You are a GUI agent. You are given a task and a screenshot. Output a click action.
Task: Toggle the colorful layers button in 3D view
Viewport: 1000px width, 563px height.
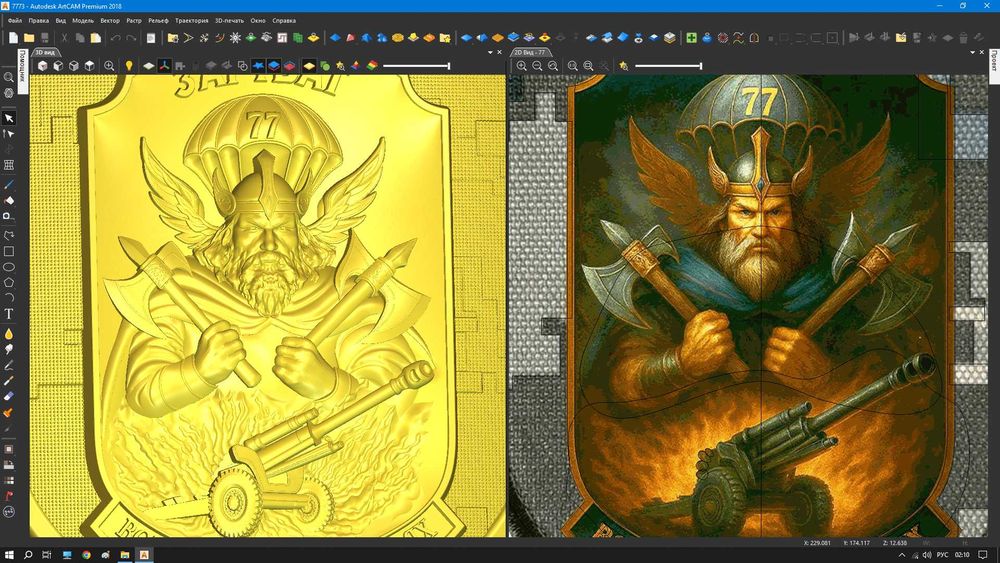pyautogui.click(x=372, y=66)
